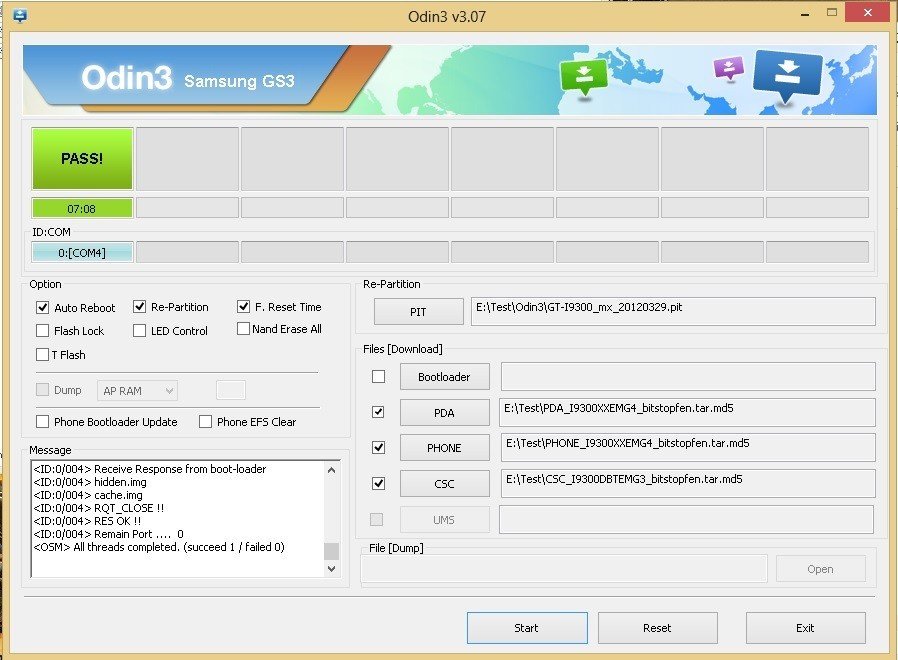
Task: Click the File Dump path field
Action: pos(564,569)
